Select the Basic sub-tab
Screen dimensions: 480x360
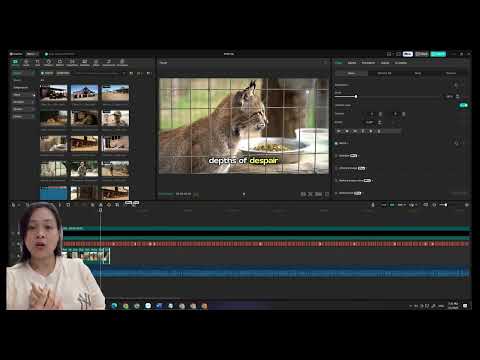coord(351,73)
